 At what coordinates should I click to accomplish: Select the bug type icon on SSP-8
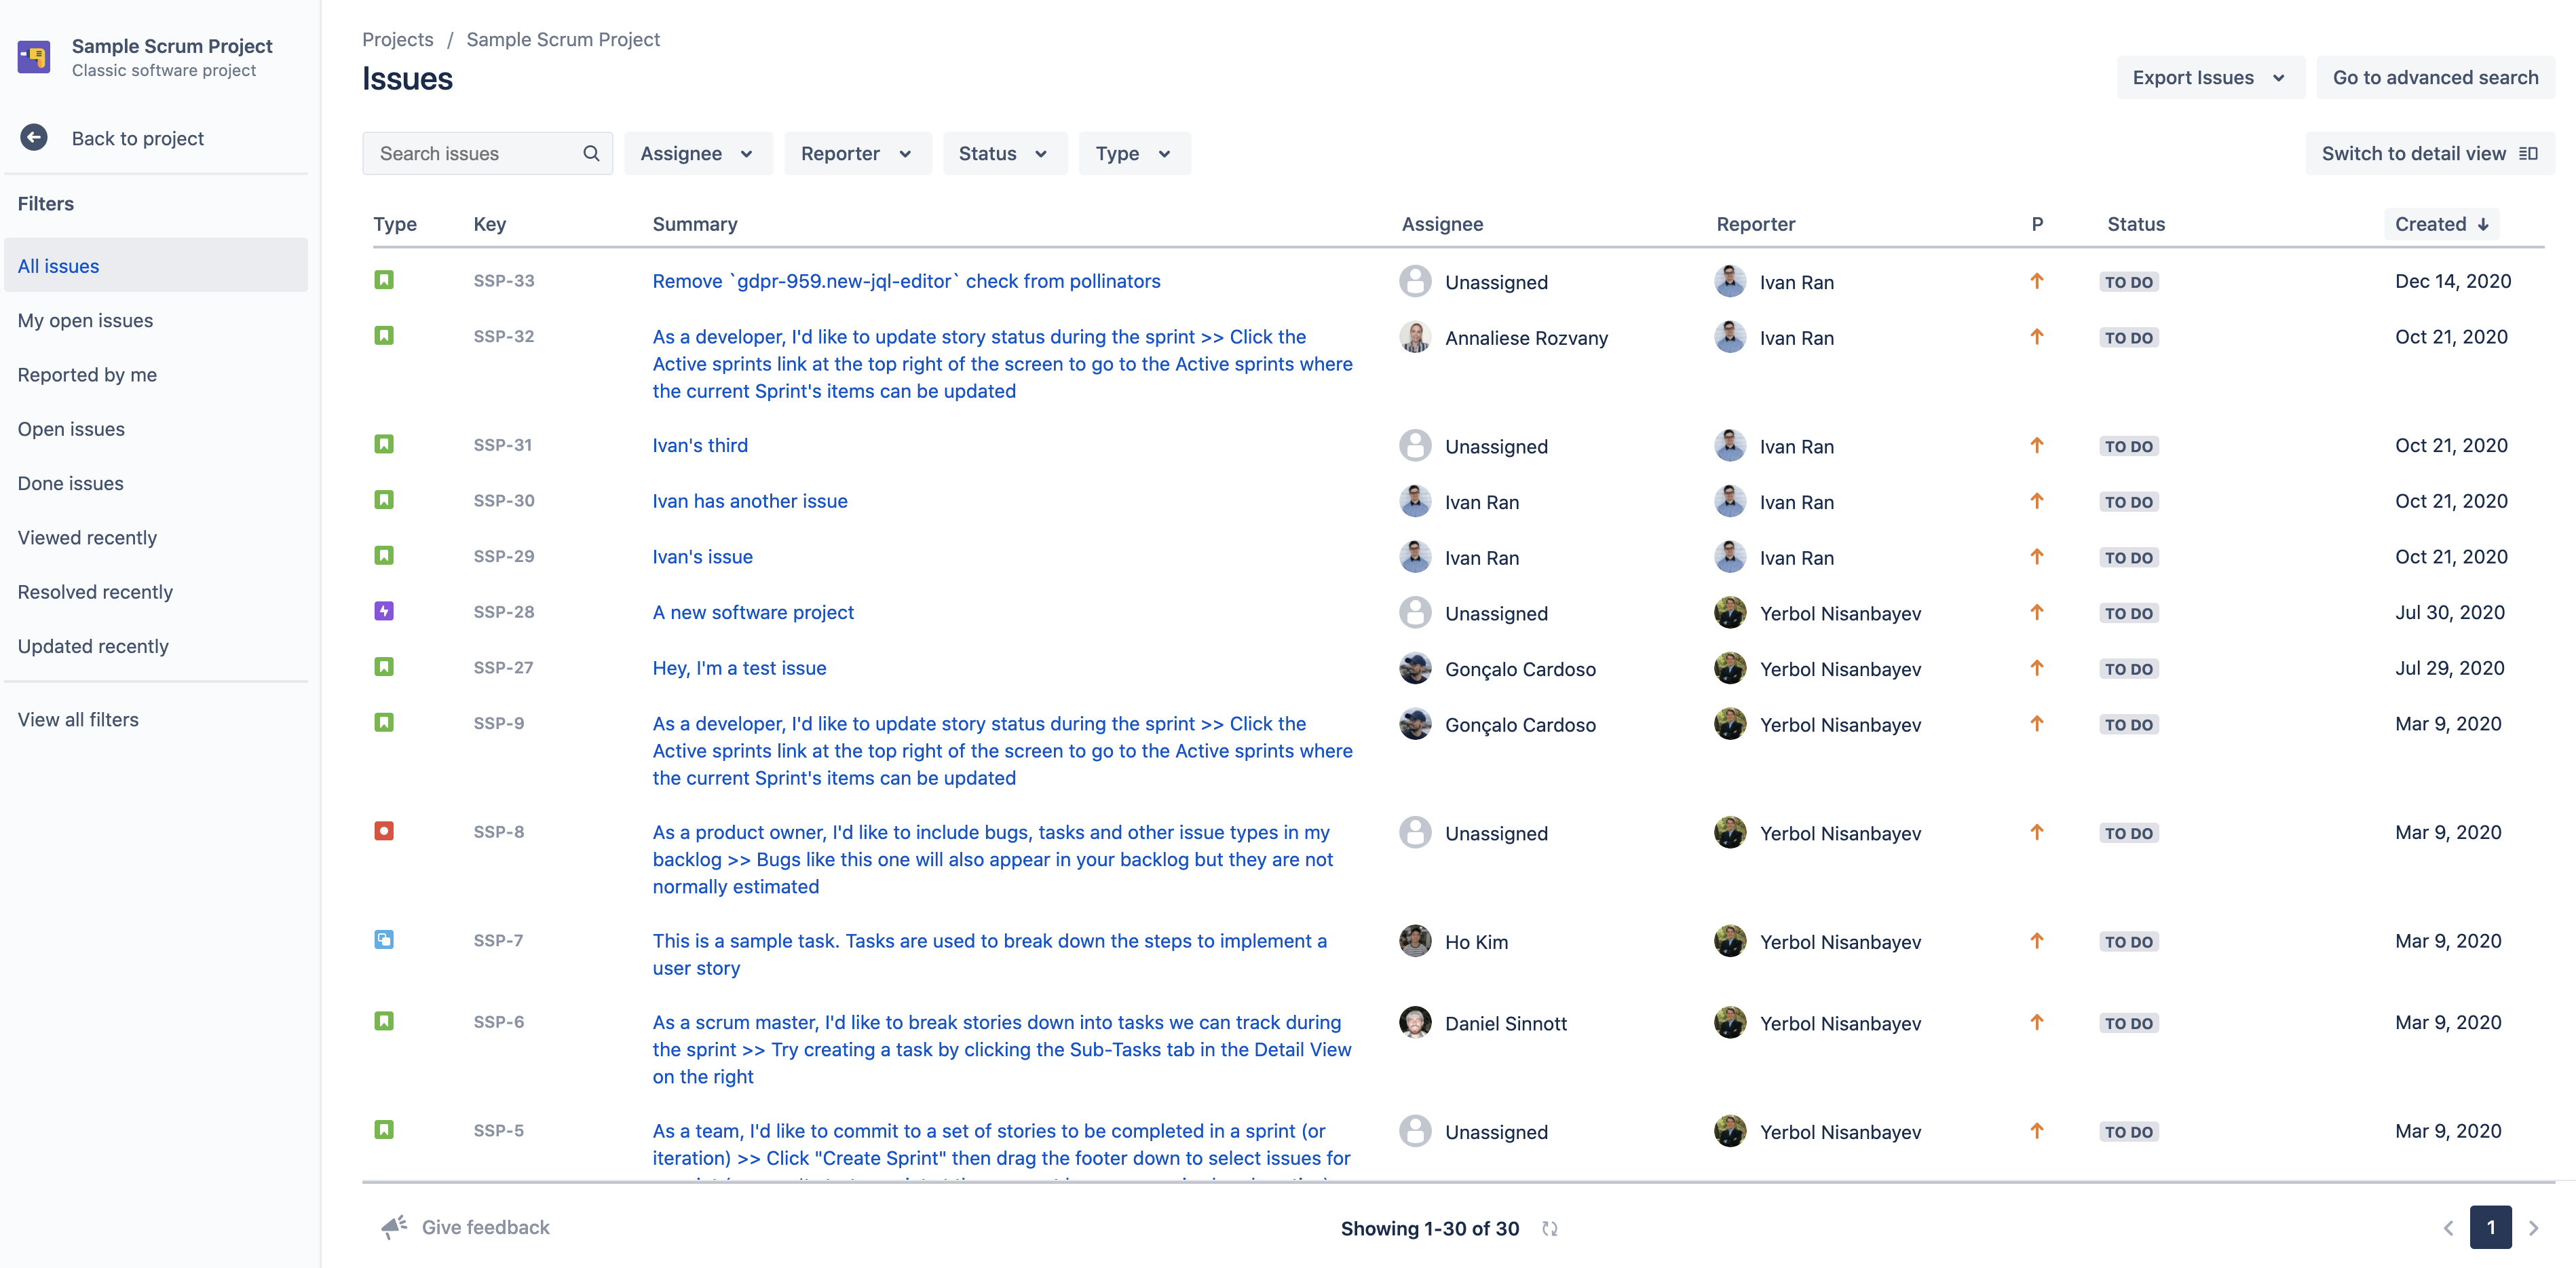(385, 831)
